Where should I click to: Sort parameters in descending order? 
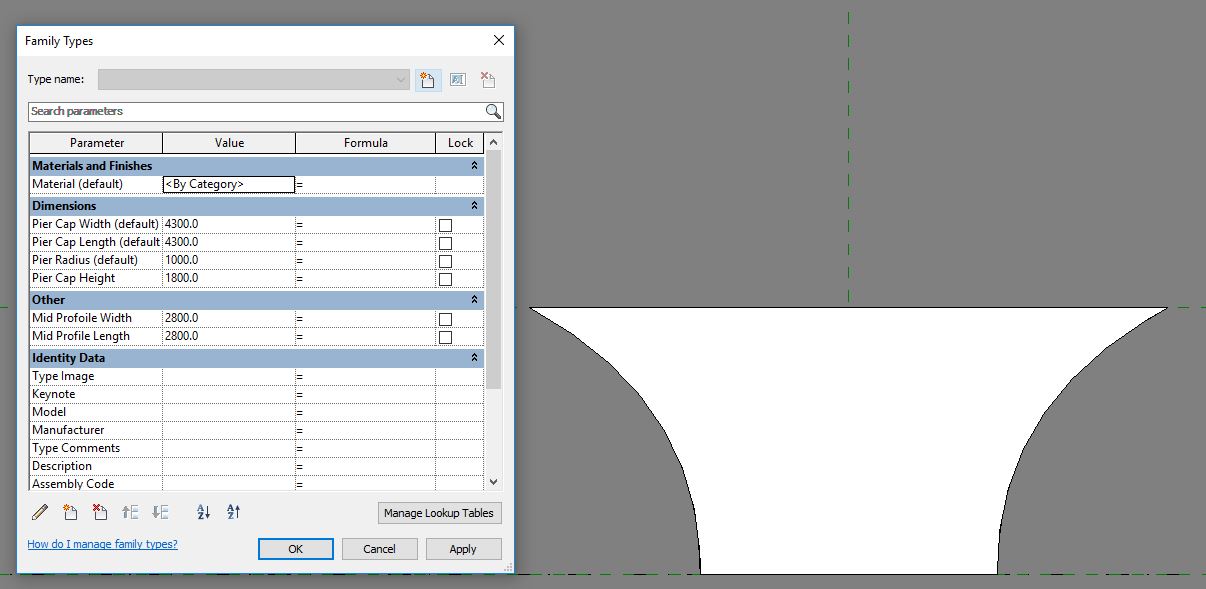tap(233, 512)
